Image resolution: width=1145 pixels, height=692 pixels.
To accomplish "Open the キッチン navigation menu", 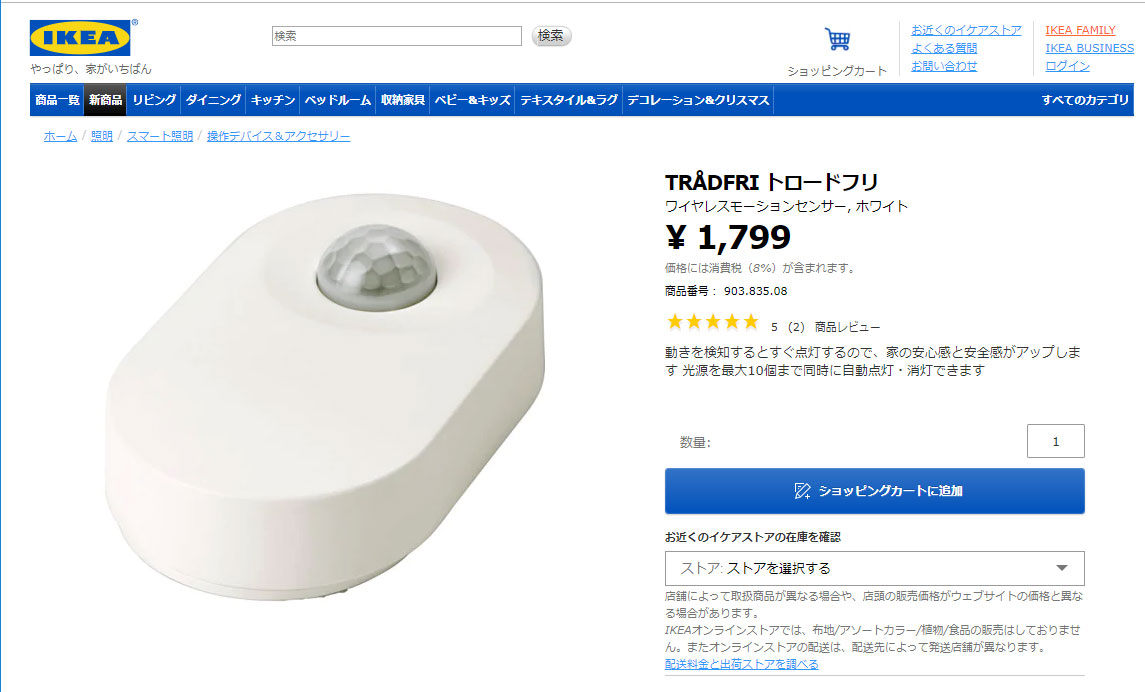I will point(272,100).
